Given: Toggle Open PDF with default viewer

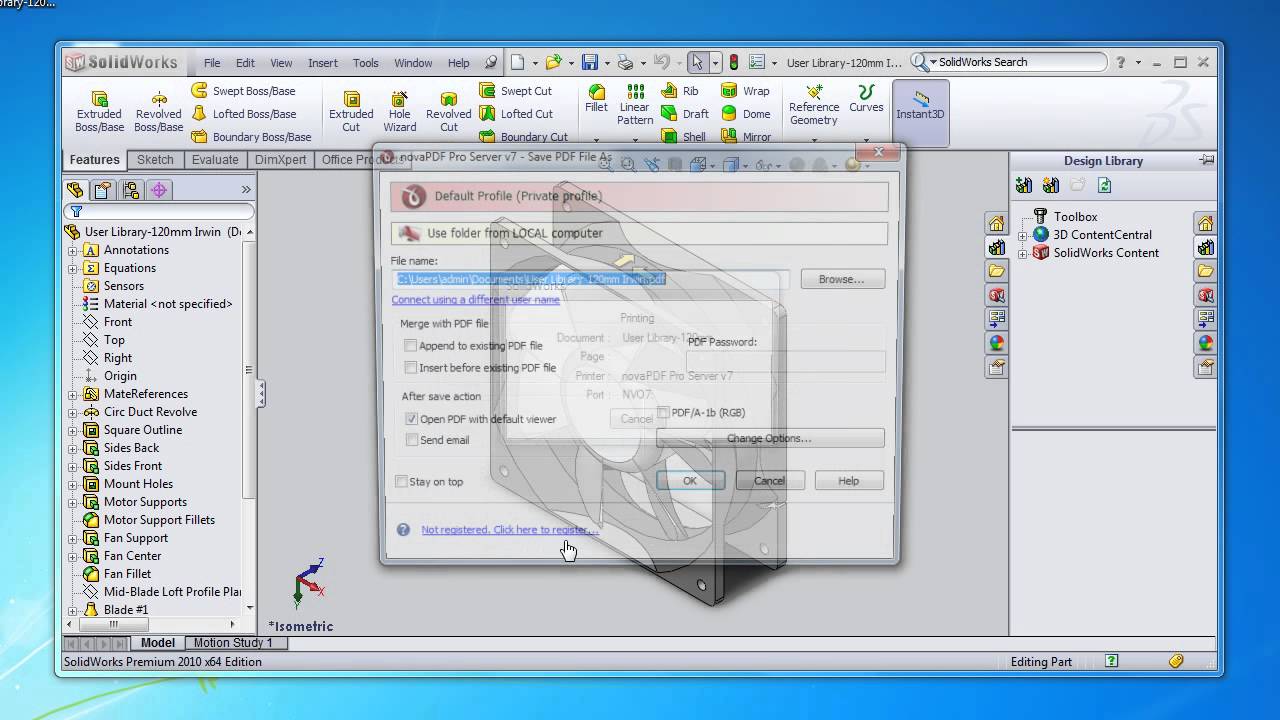Looking at the screenshot, I should coord(411,419).
